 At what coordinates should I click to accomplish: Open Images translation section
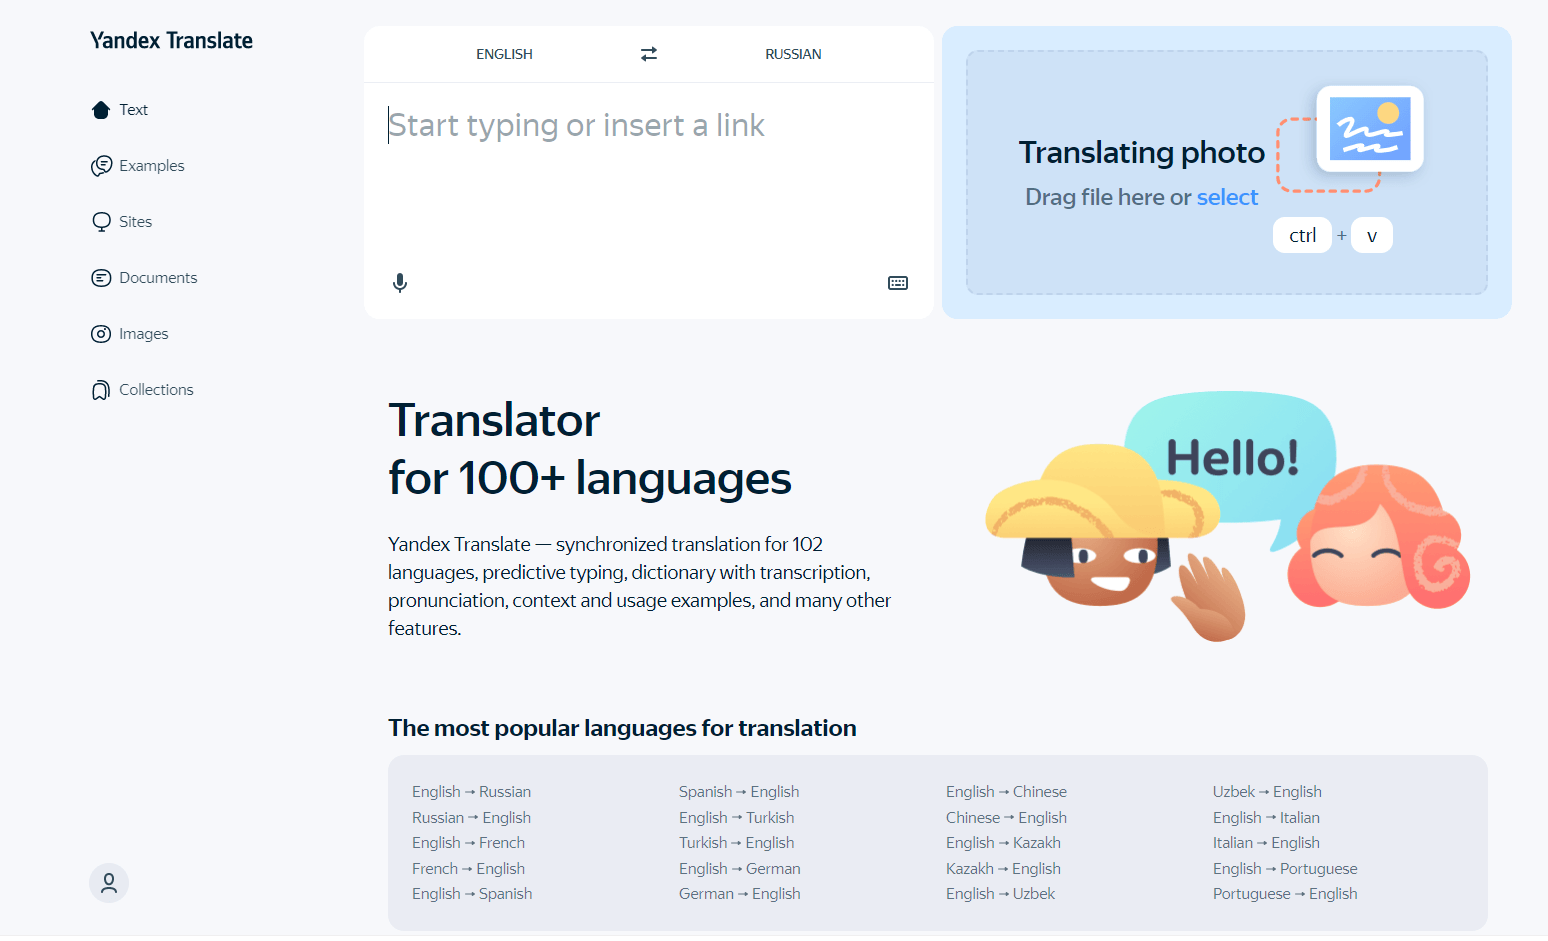point(143,334)
